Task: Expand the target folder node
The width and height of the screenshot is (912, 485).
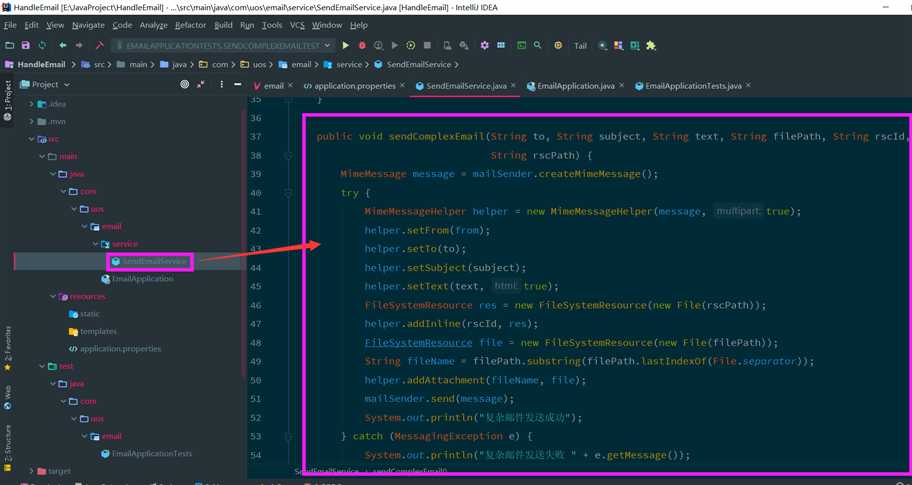Action: click(x=31, y=470)
